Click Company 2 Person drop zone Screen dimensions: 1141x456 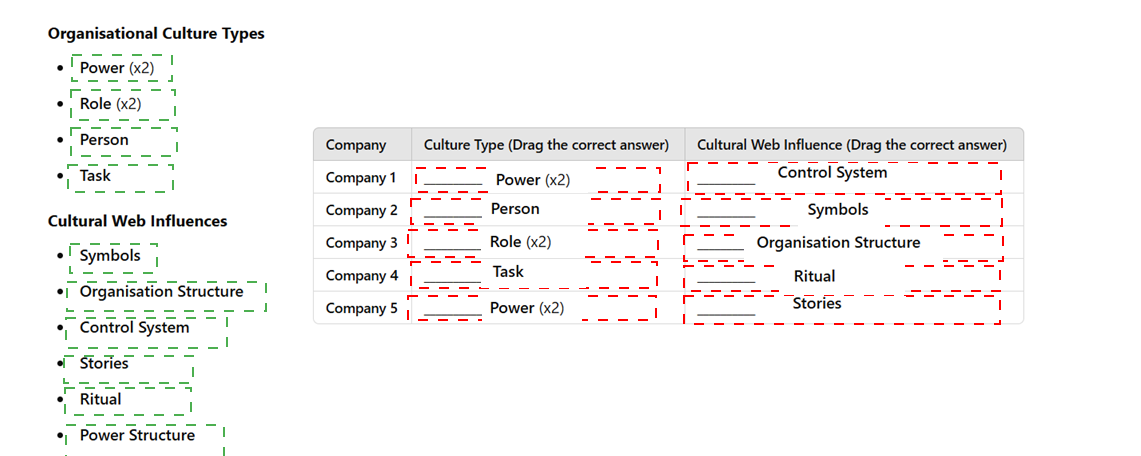click(535, 210)
